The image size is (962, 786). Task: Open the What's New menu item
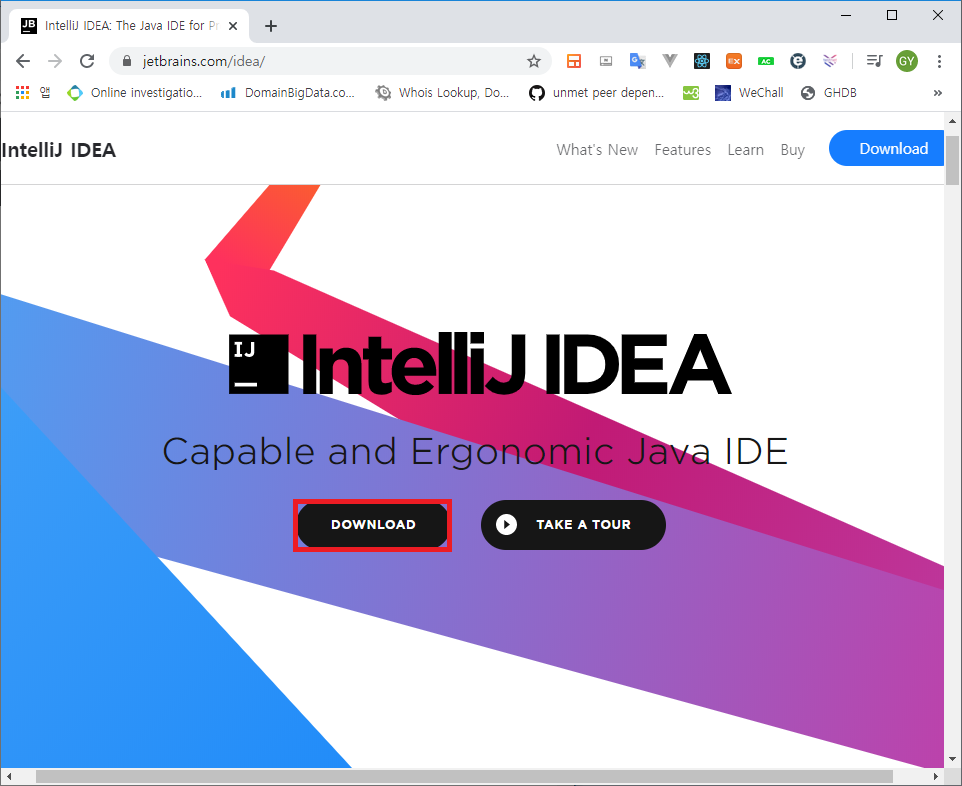(x=597, y=150)
